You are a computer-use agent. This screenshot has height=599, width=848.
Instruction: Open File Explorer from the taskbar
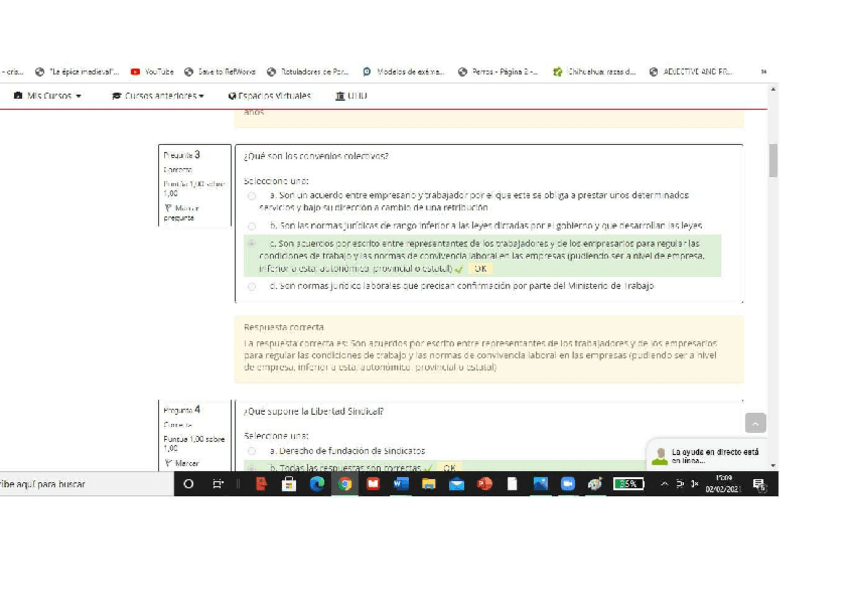coord(429,484)
